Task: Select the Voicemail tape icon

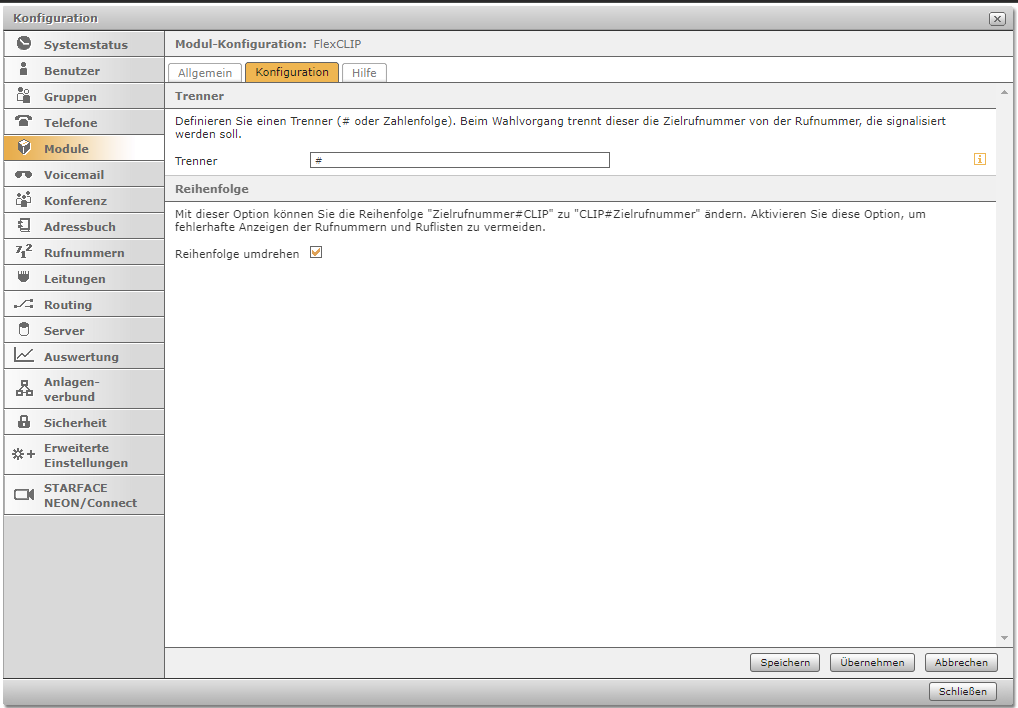Action: pos(24,174)
